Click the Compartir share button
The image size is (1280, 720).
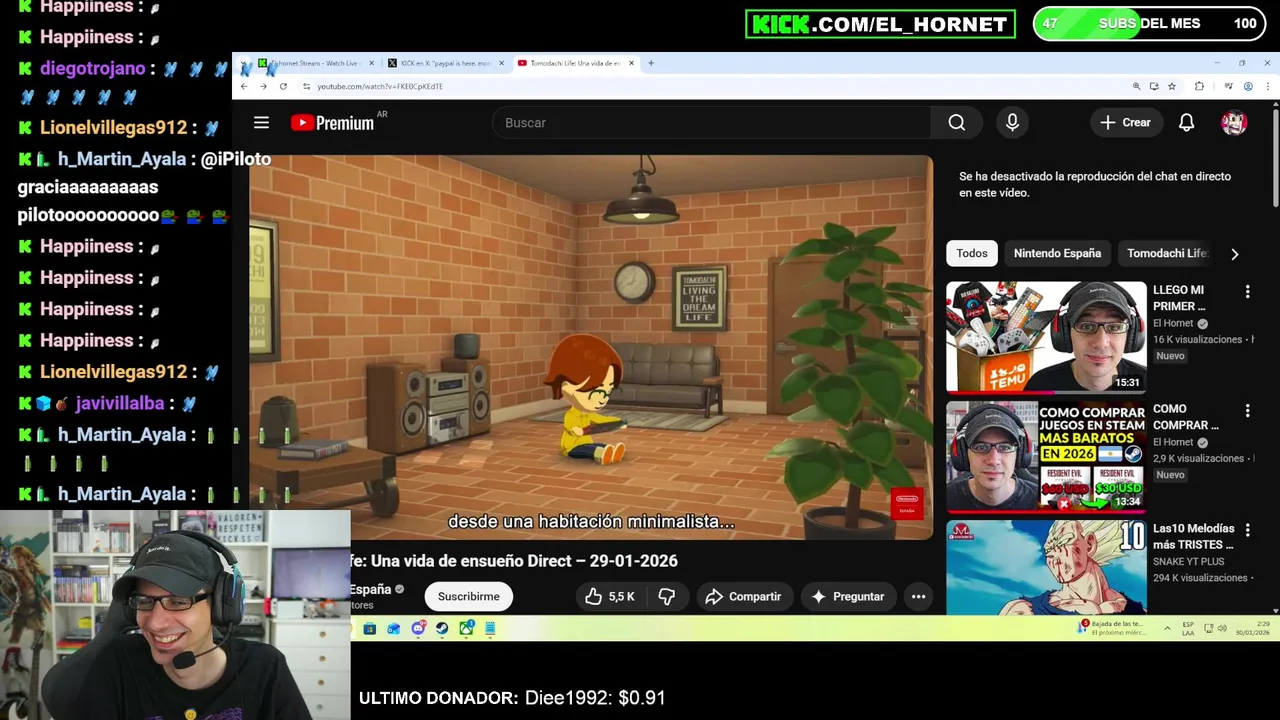[743, 596]
